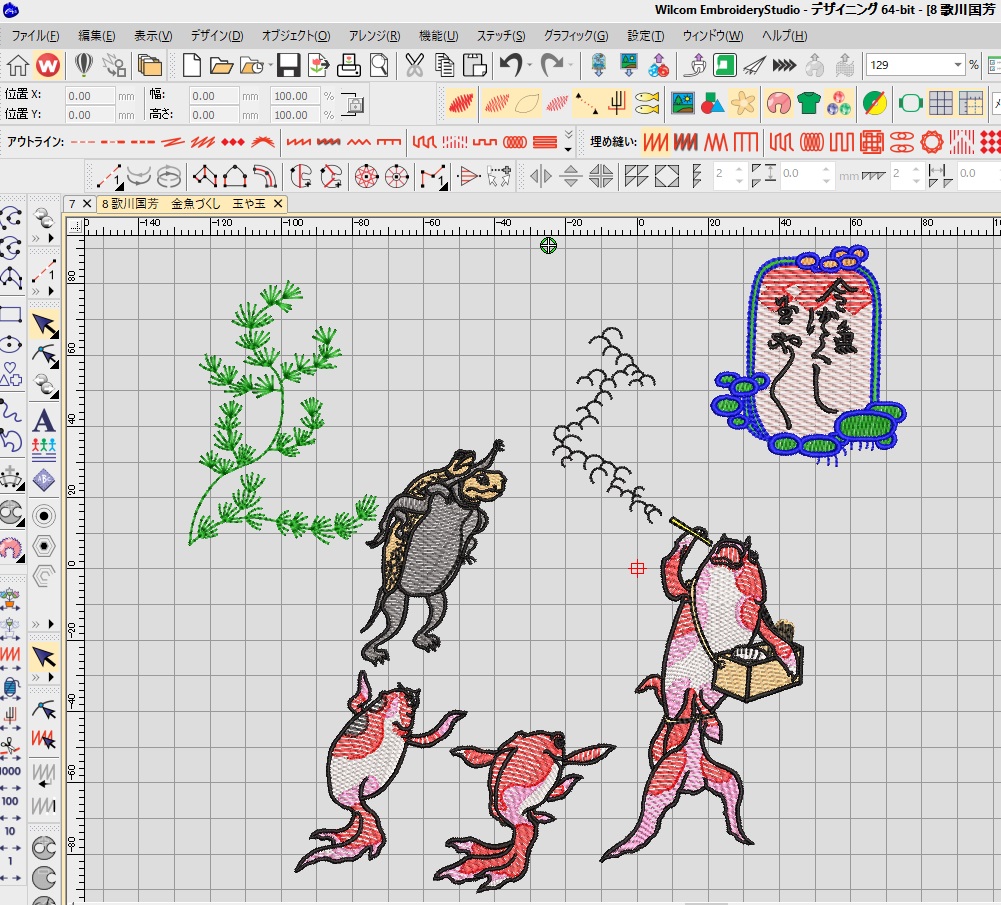Open the ヘルプ(H) menu
The width and height of the screenshot is (1001, 905).
[785, 36]
